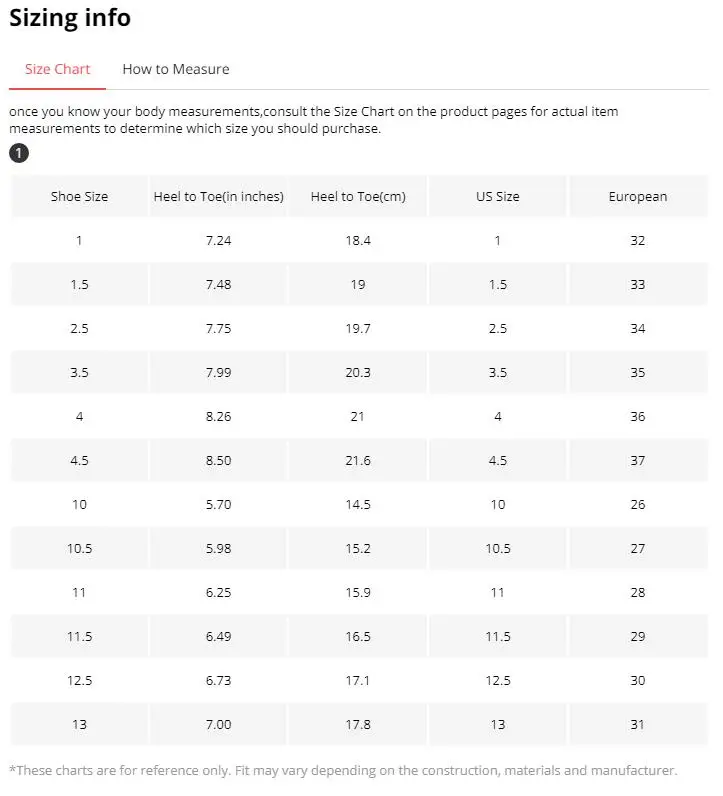Click shoe size 2.5 in first column
Screen dimensions: 723x796
79,328
